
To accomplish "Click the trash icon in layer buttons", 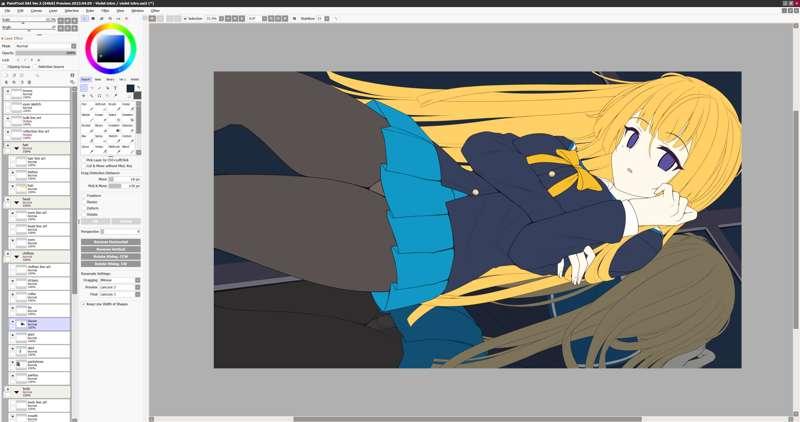I will pos(29,82).
